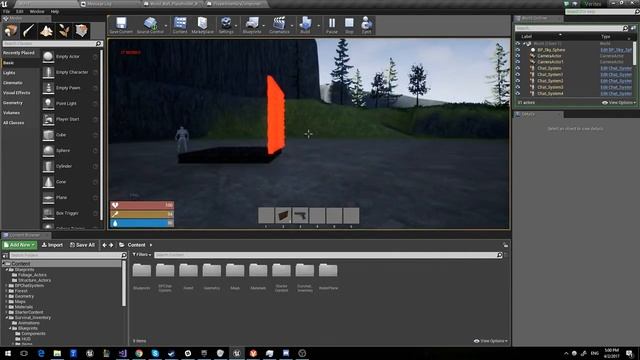Toggle visibility of Chat_System4 actor
Viewport: 640px width, 360px height.
click(x=518, y=93)
